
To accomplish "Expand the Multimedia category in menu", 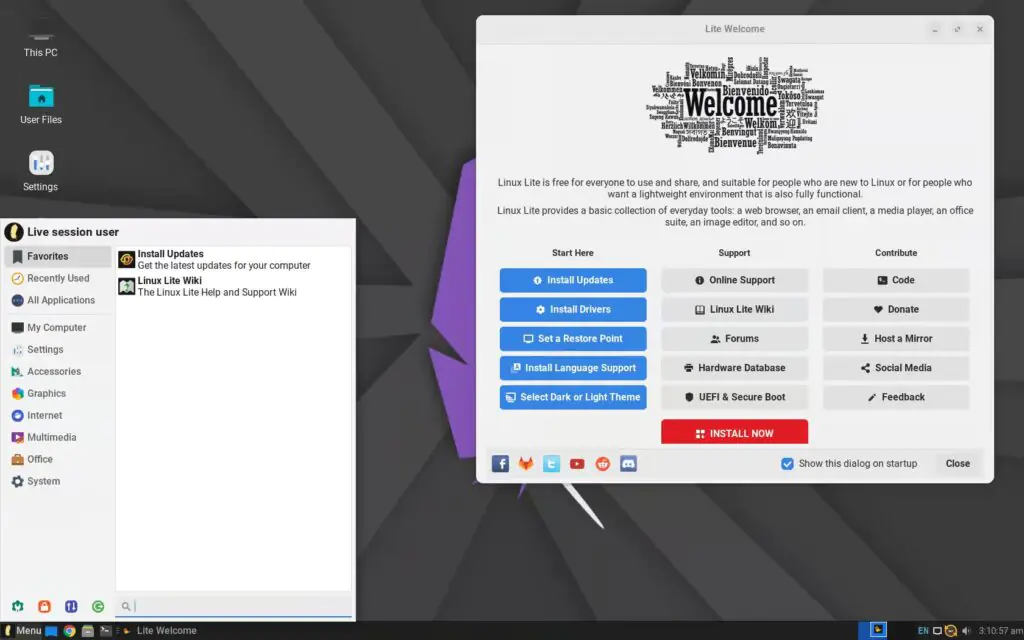I will 51,438.
